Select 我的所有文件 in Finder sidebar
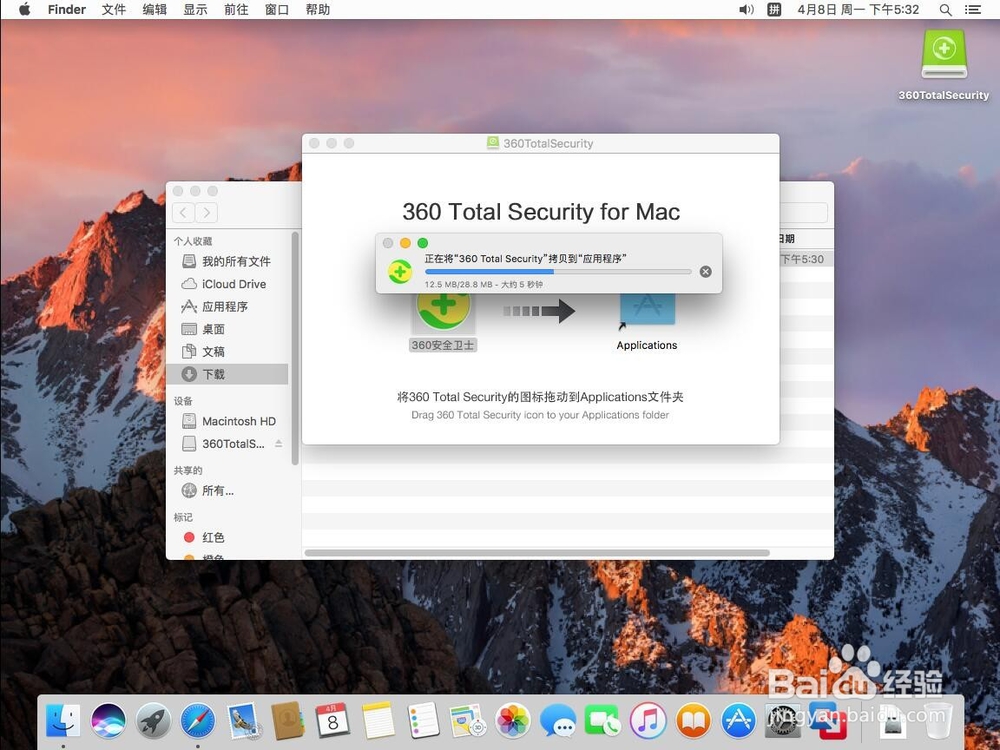The height and width of the screenshot is (750, 1000). coord(226,261)
